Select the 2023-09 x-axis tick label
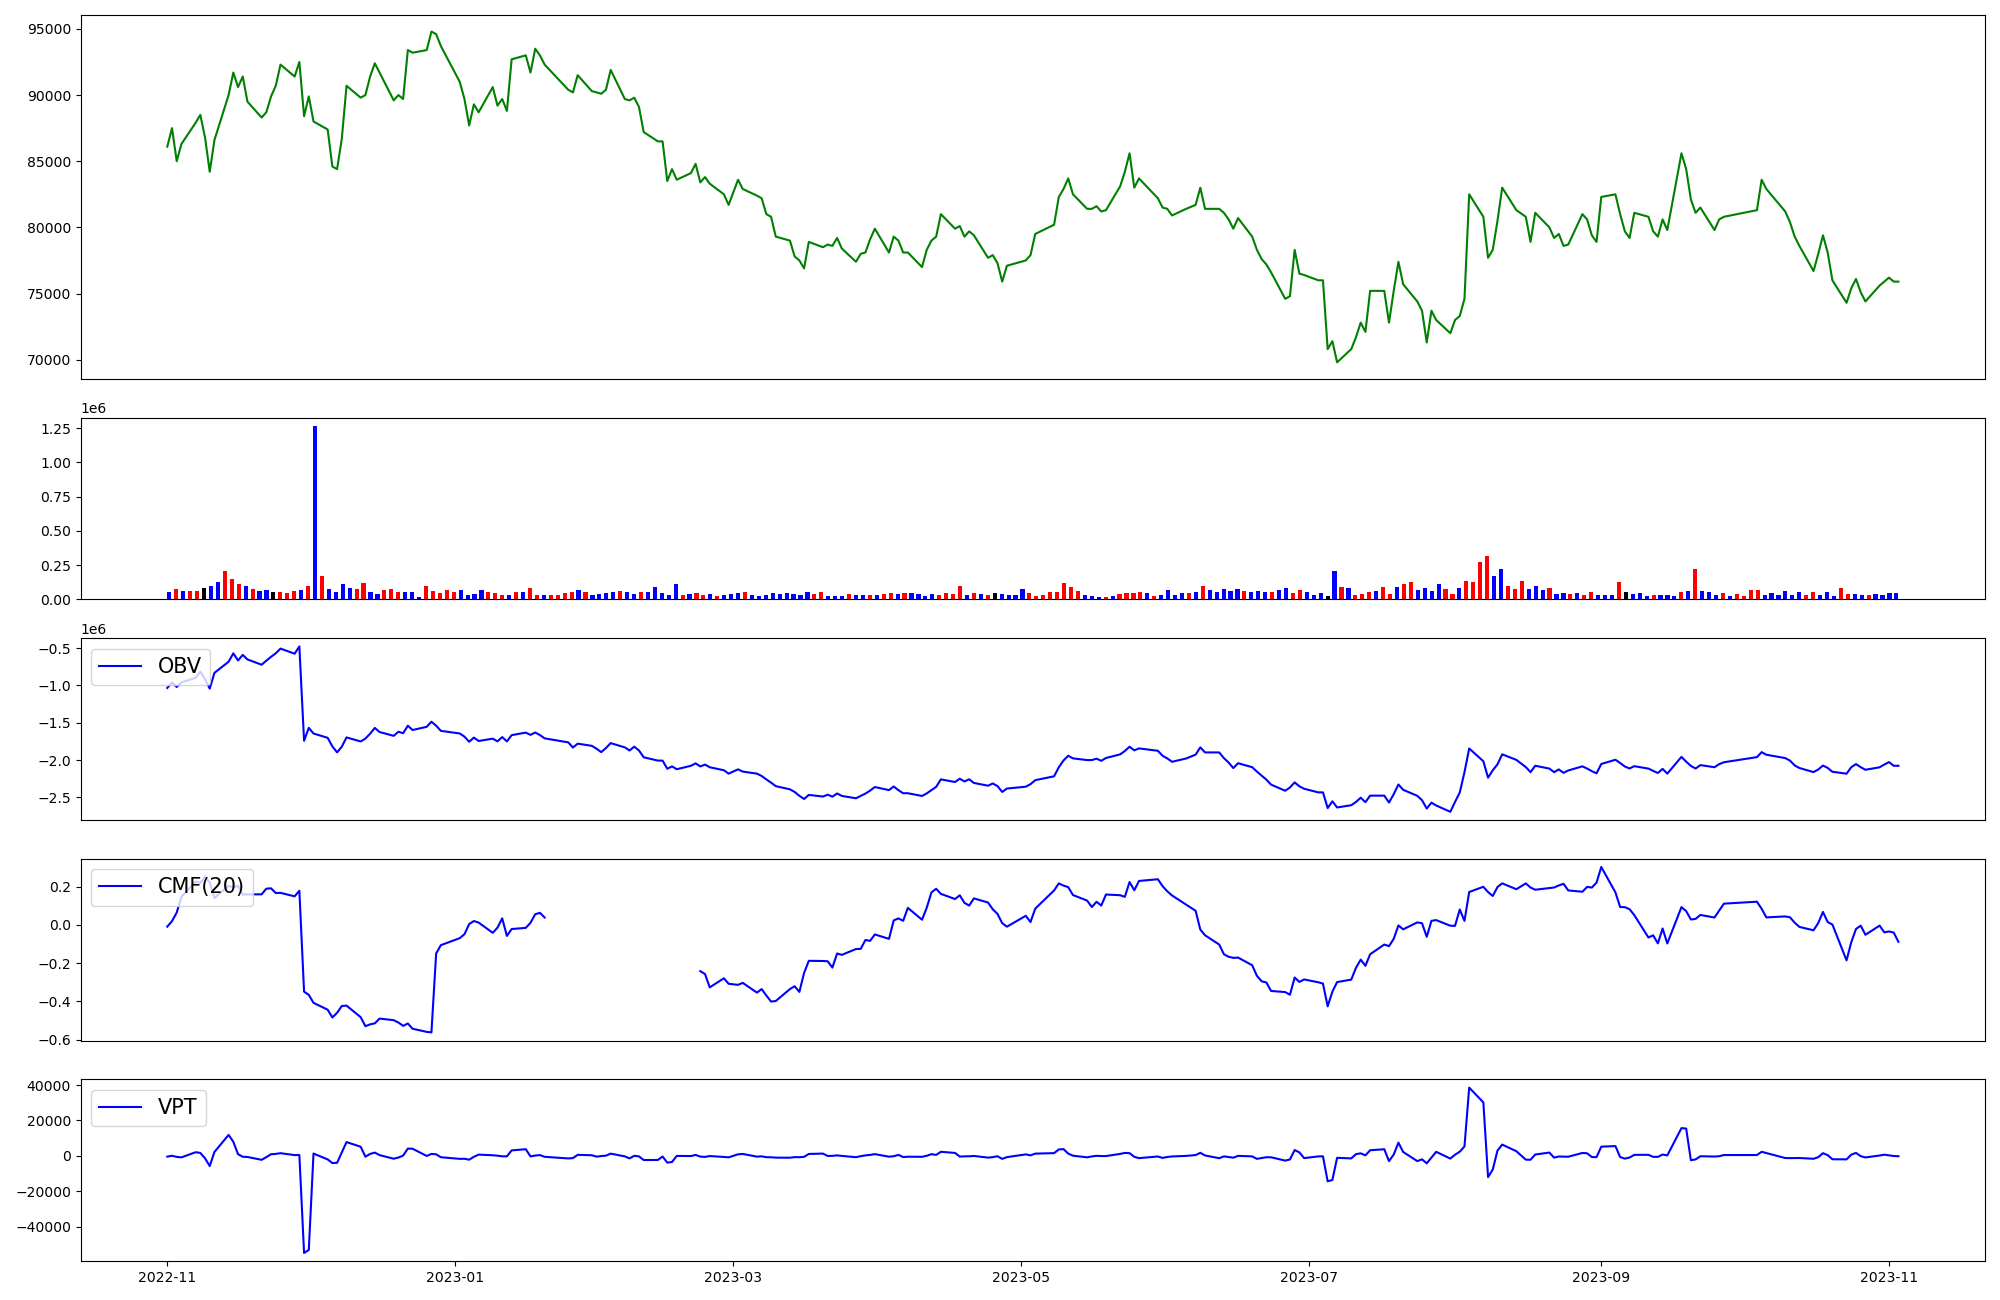 pyautogui.click(x=1601, y=1276)
